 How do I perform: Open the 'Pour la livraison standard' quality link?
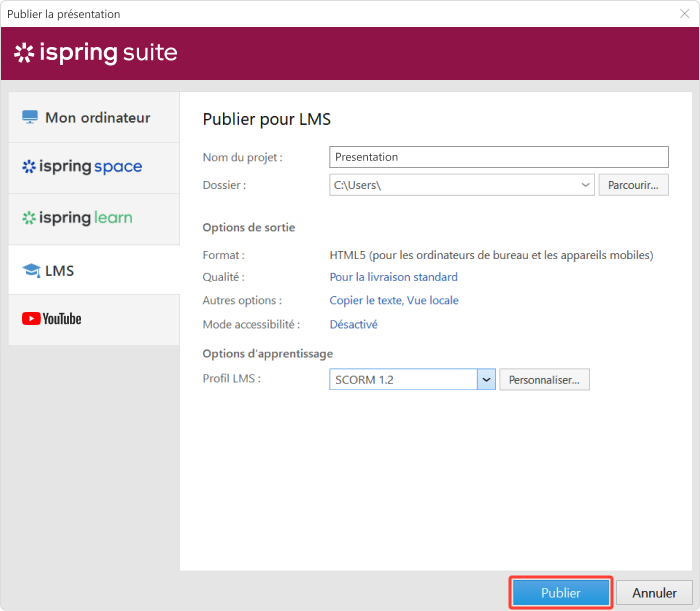[x=393, y=277]
